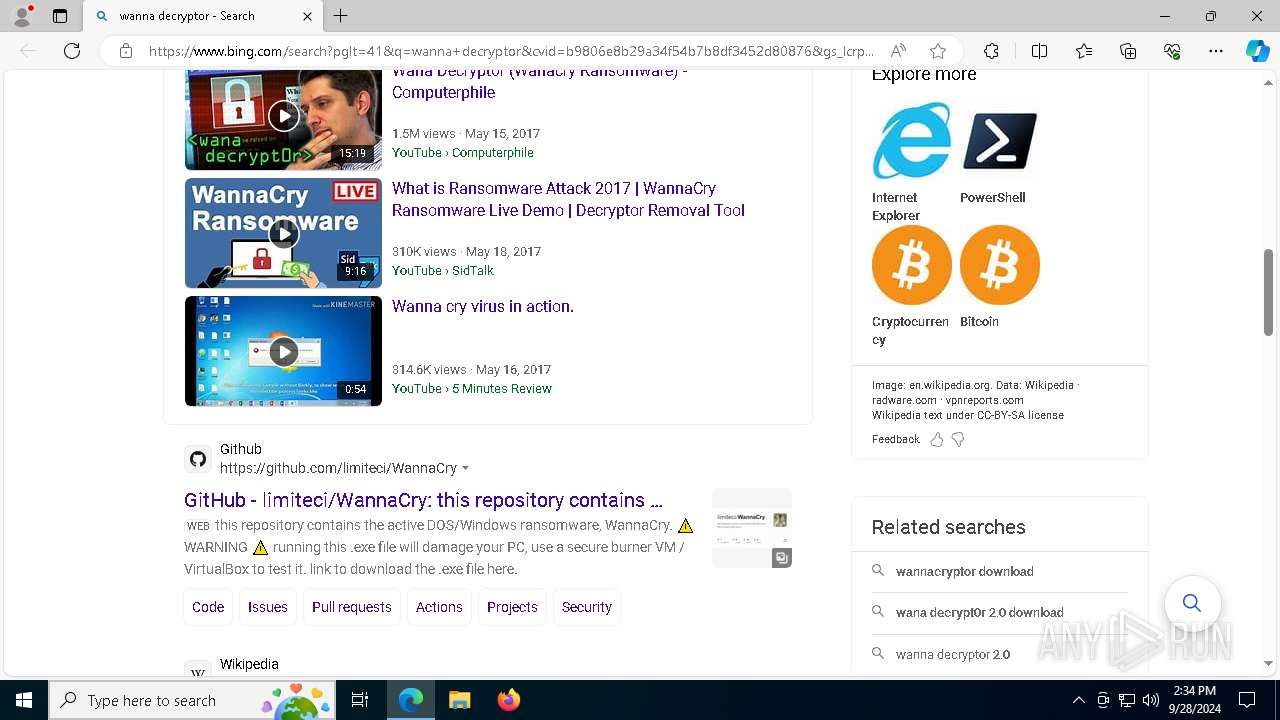The image size is (1280, 720).
Task: Open Task View on taskbar
Action: pyautogui.click(x=360, y=700)
